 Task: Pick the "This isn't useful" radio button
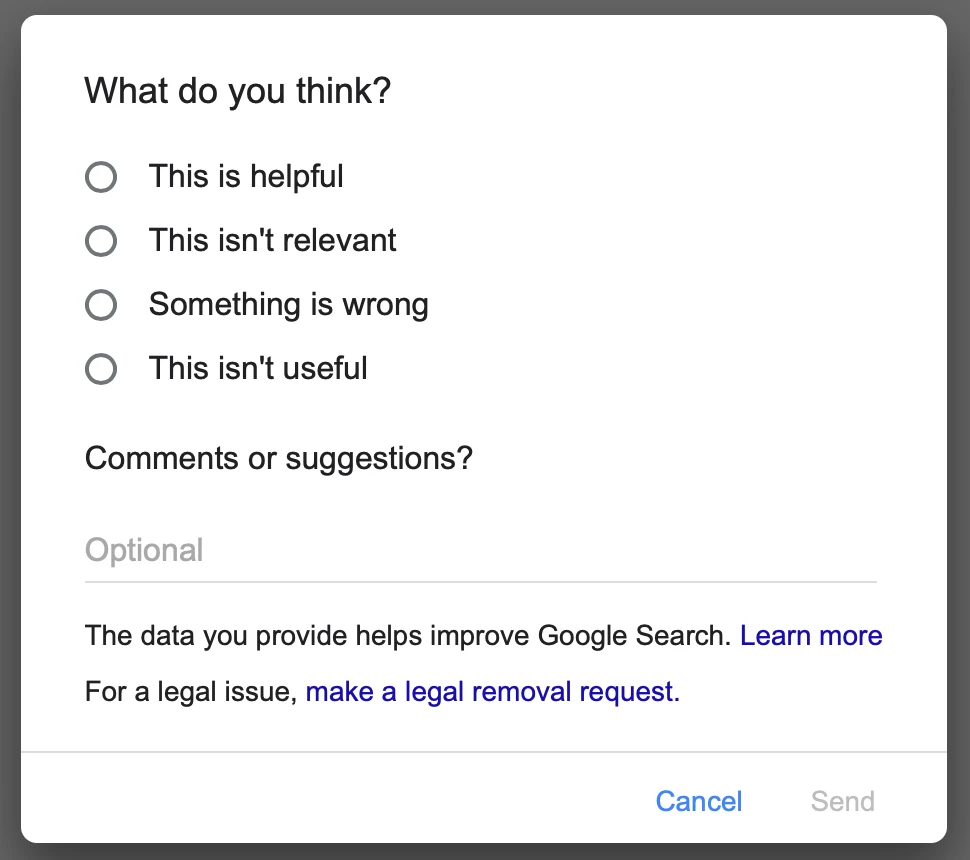coord(101,369)
